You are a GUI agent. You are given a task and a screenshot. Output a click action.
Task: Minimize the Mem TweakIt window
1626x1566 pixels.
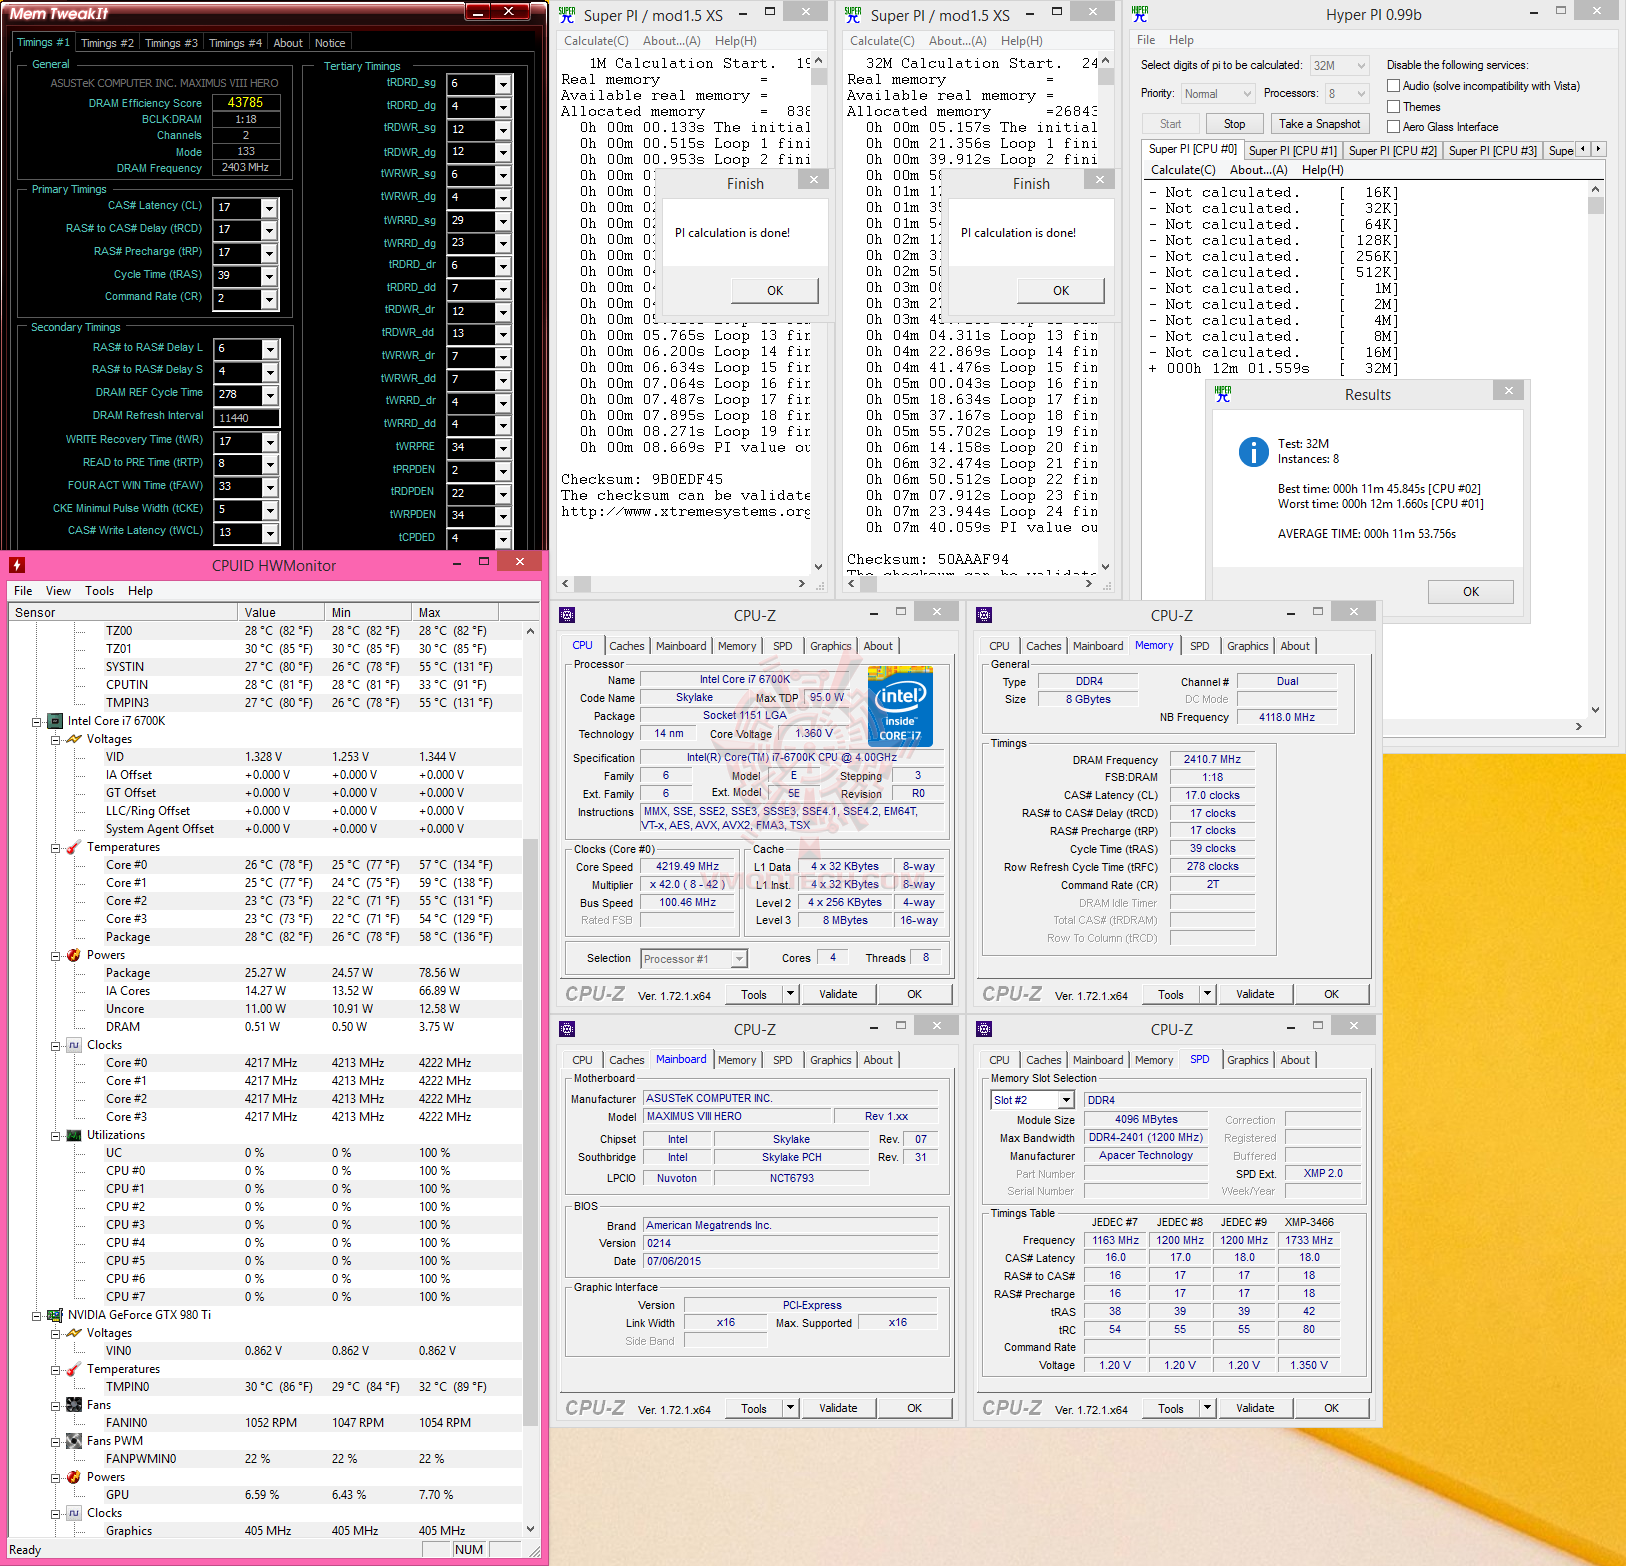coord(478,11)
